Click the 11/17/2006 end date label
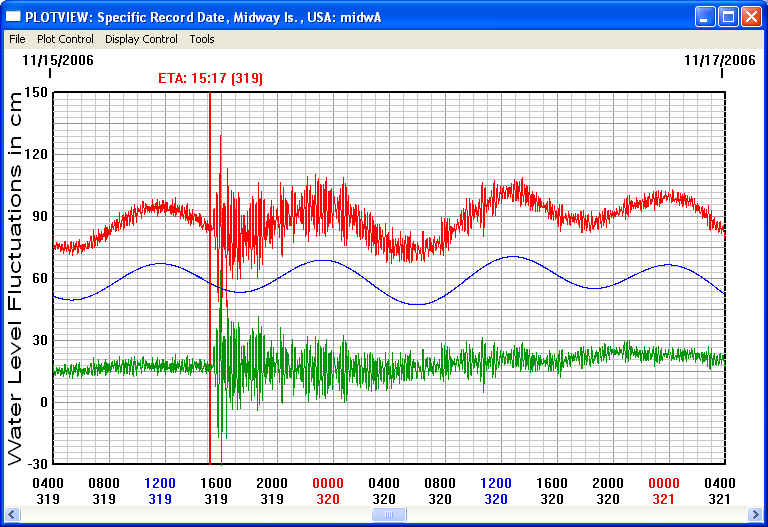This screenshot has height=527, width=768. [720, 60]
